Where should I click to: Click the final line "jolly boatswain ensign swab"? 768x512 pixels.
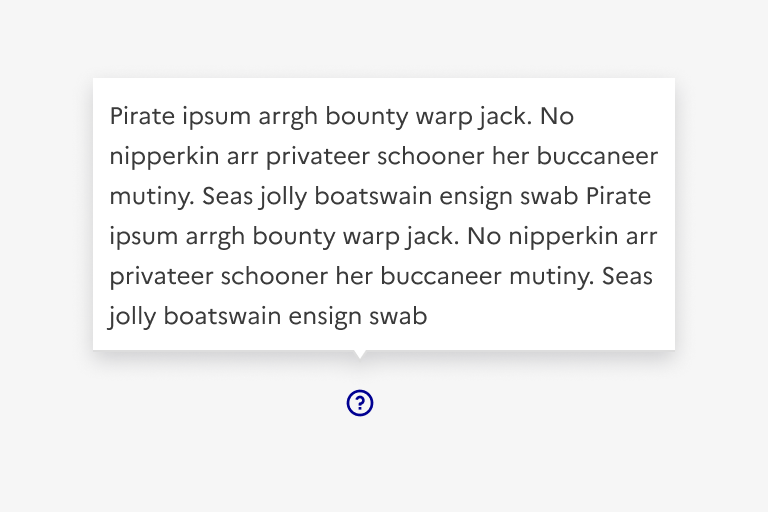pos(269,317)
